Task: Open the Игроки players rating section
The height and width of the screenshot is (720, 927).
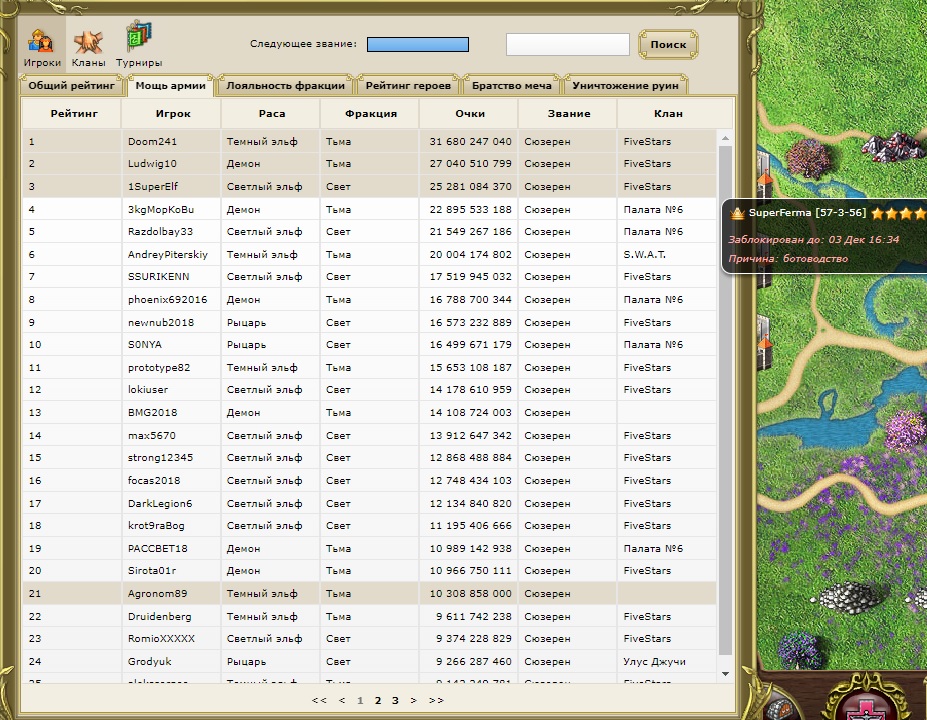Action: tap(42, 46)
